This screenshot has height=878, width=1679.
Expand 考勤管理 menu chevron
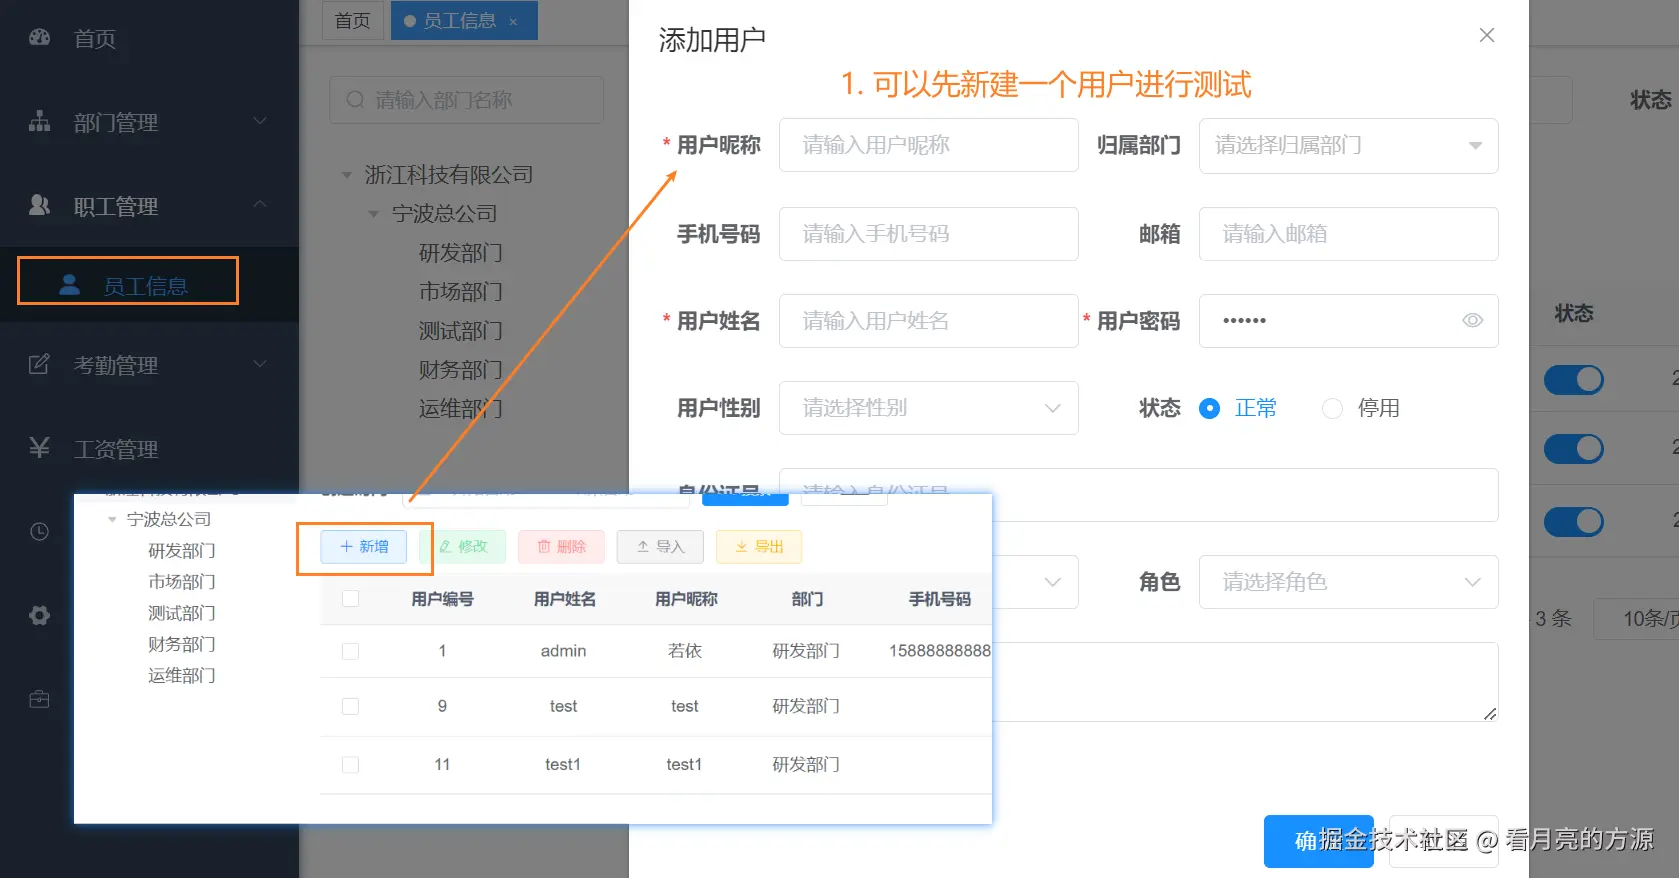(260, 364)
